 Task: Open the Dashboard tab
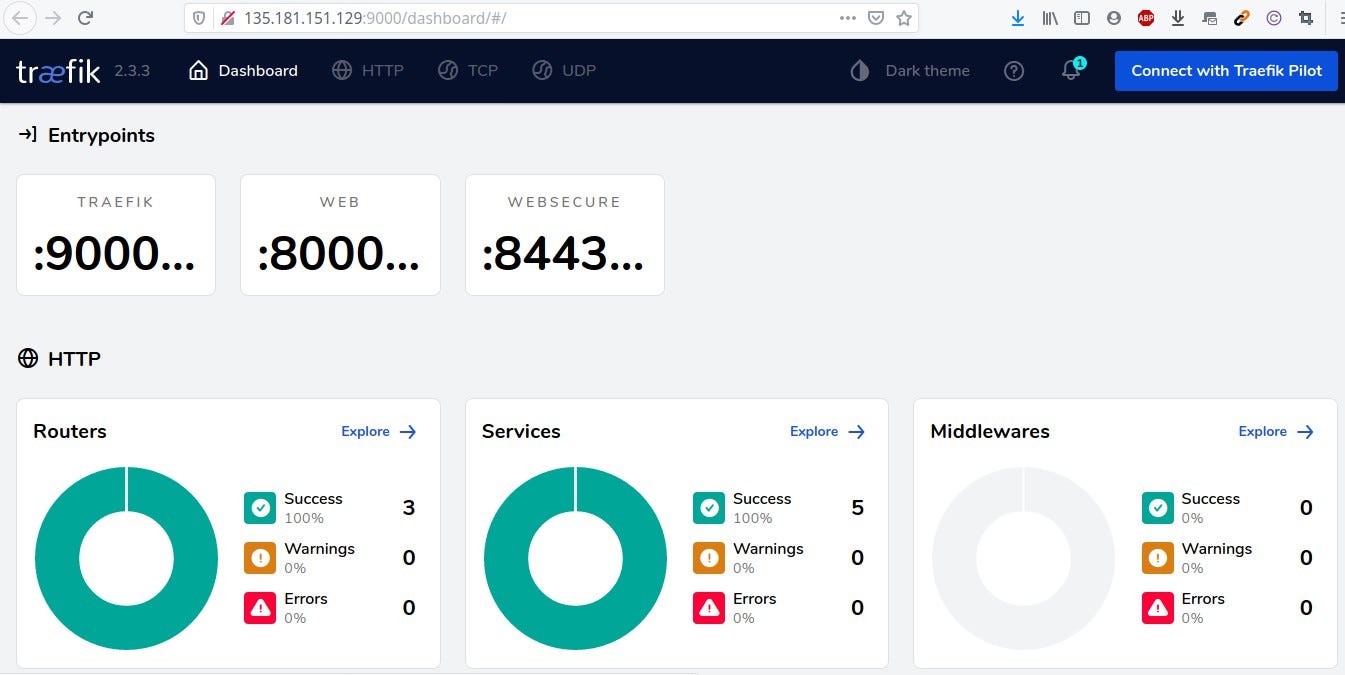(x=243, y=71)
